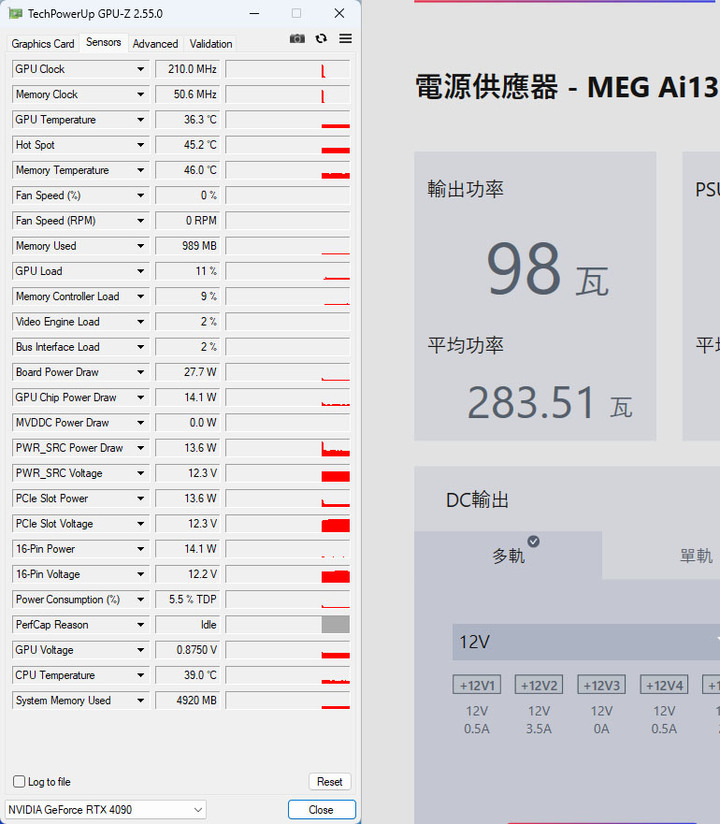Viewport: 720px width, 824px height.
Task: Switch to the Advanced tab
Action: click(x=155, y=44)
